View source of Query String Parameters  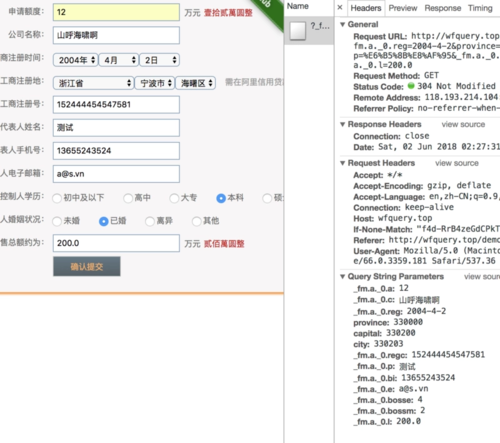[x=482, y=277]
